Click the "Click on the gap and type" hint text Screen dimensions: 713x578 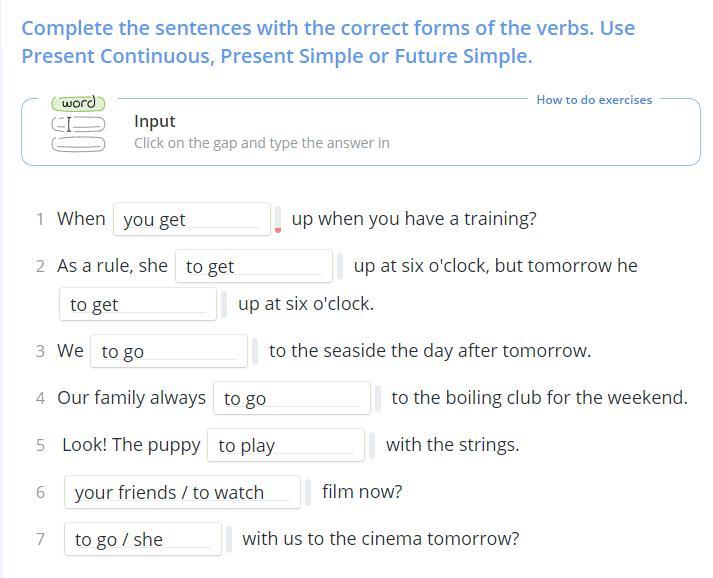click(x=262, y=143)
